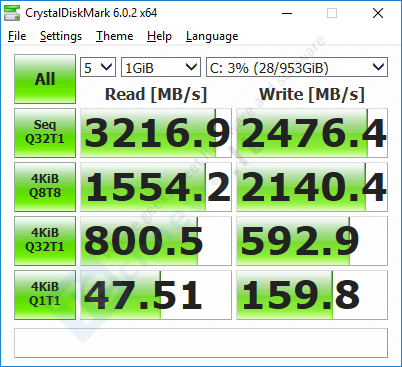Start the Seq Q32T1 test
This screenshot has width=402, height=367.
(45, 133)
